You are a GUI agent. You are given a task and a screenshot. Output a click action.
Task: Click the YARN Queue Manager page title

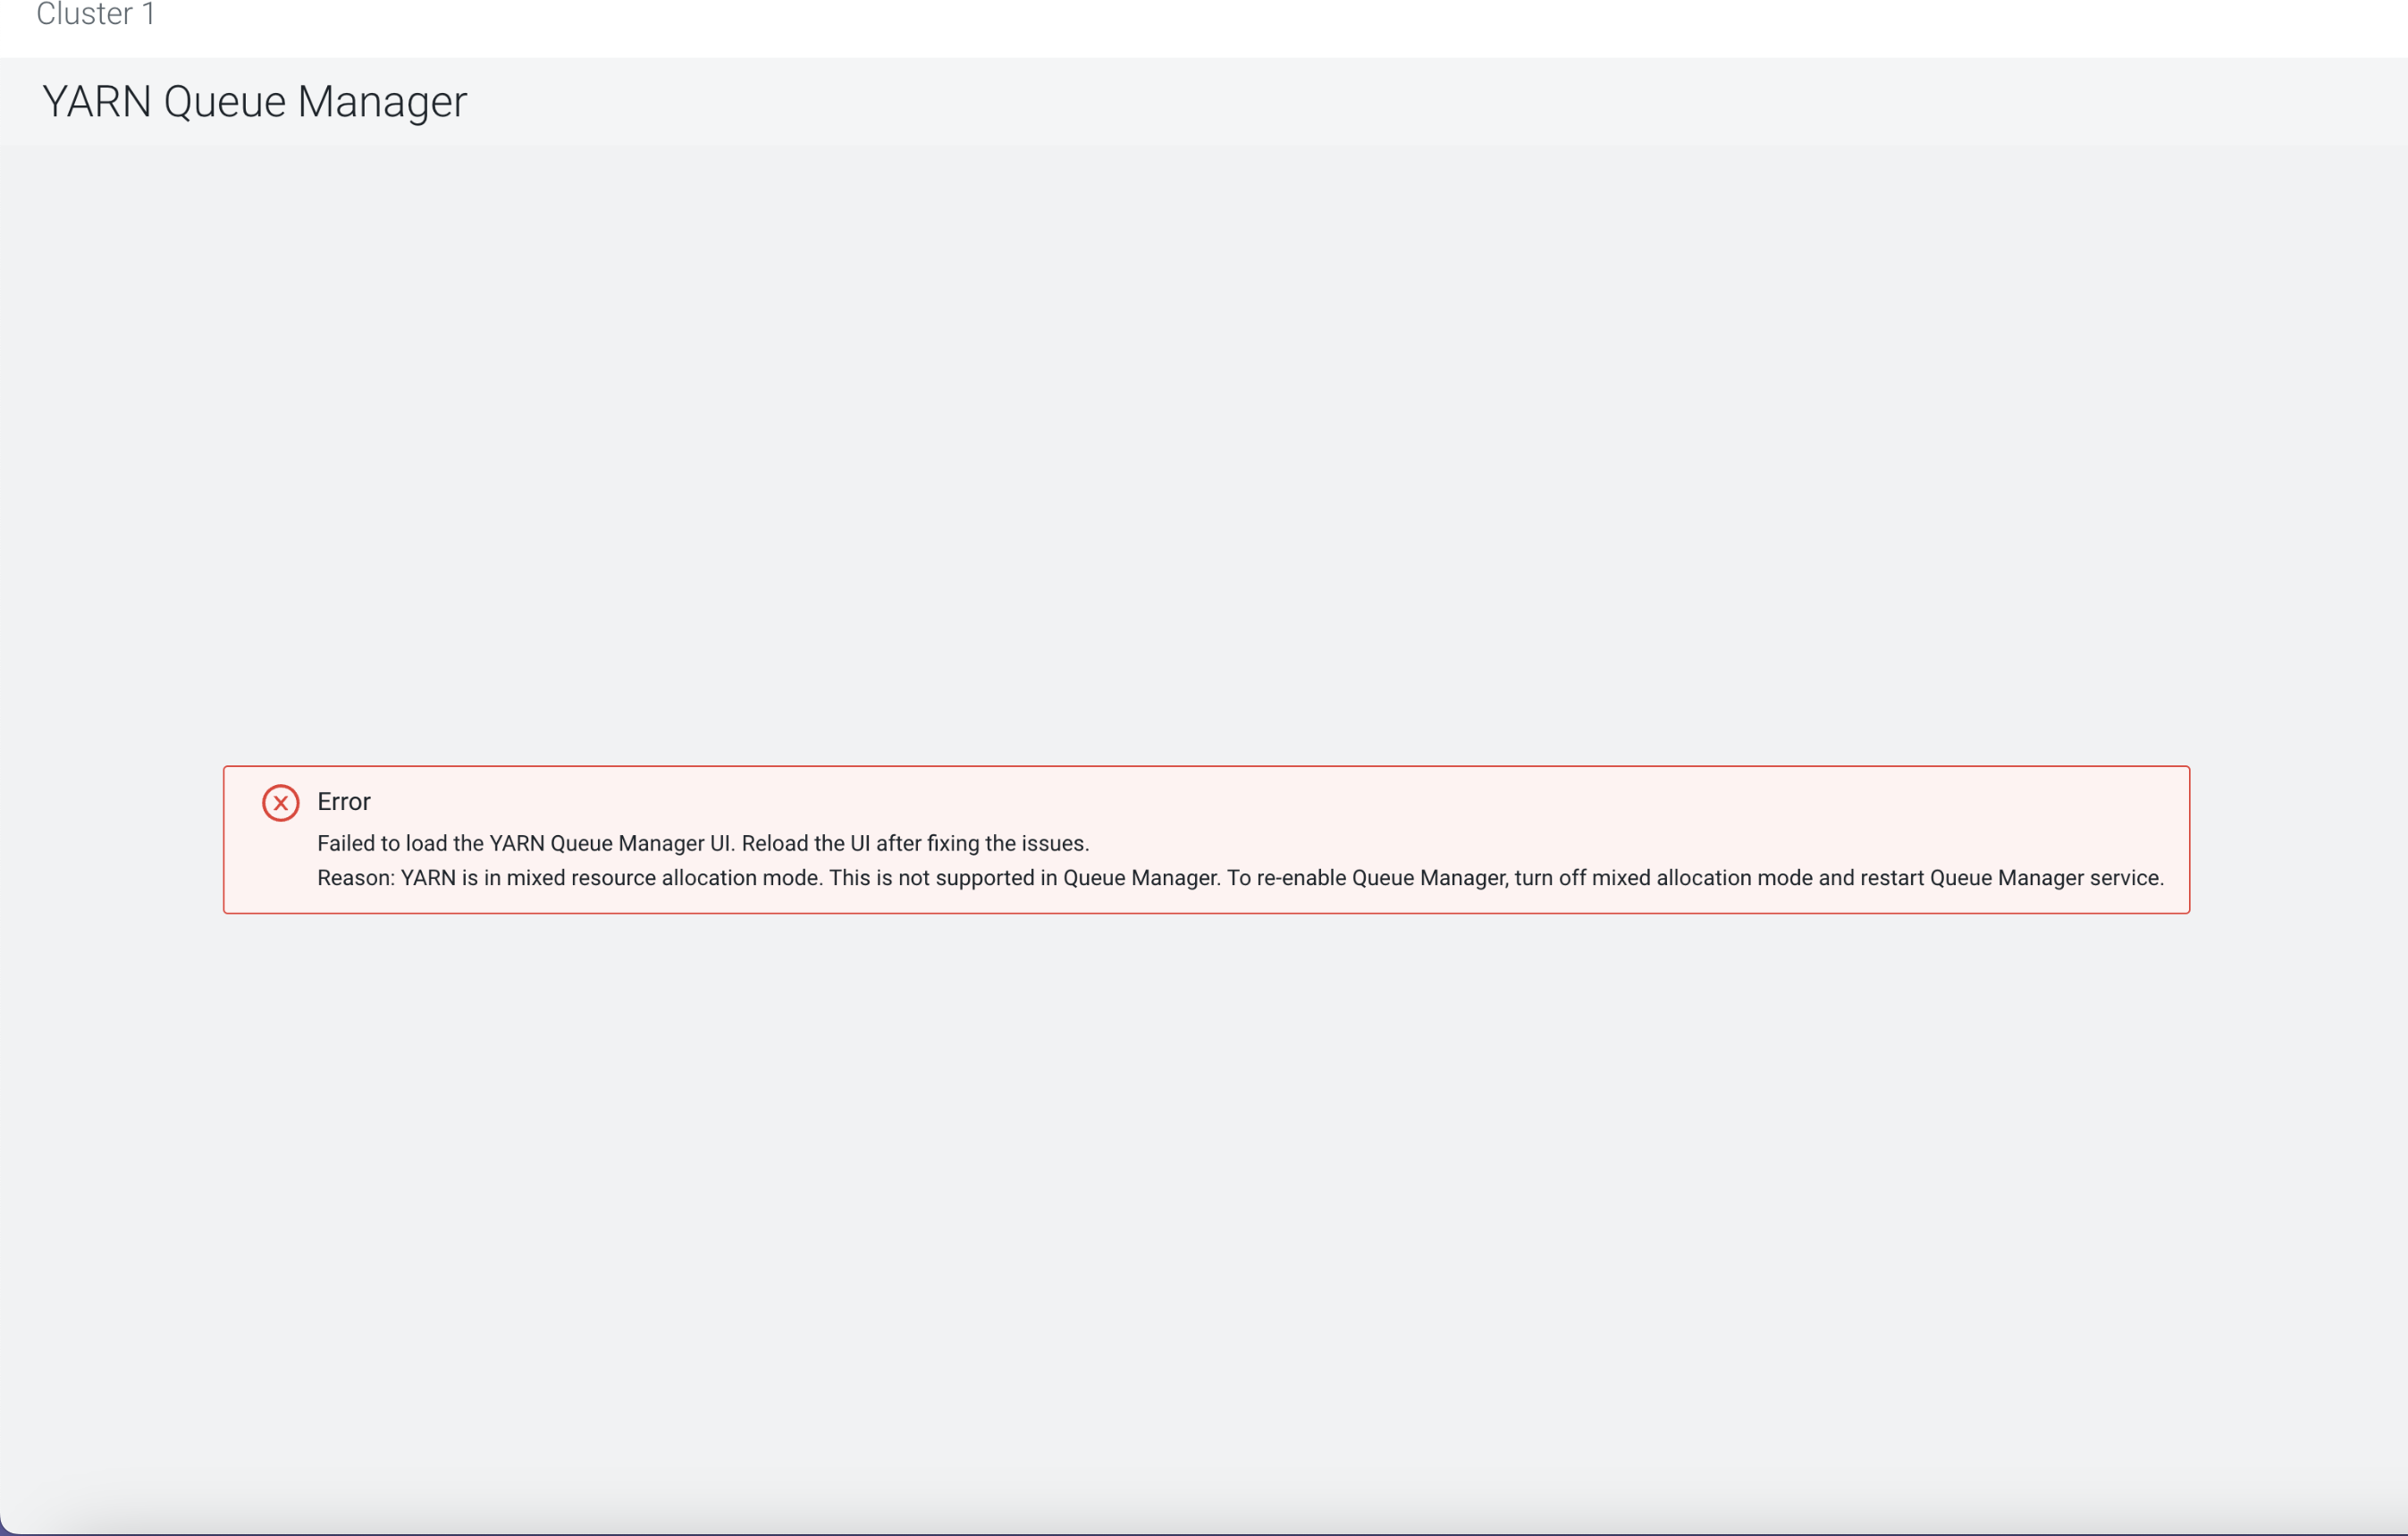[254, 101]
